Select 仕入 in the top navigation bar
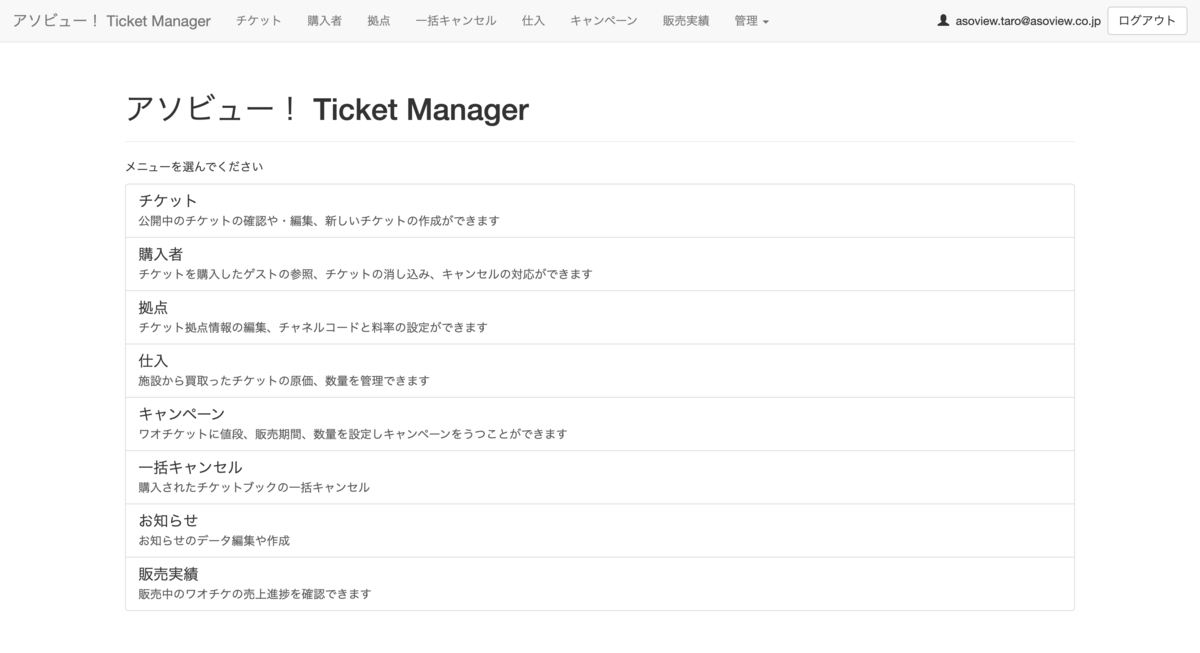Viewport: 1200px width, 653px height. click(533, 21)
